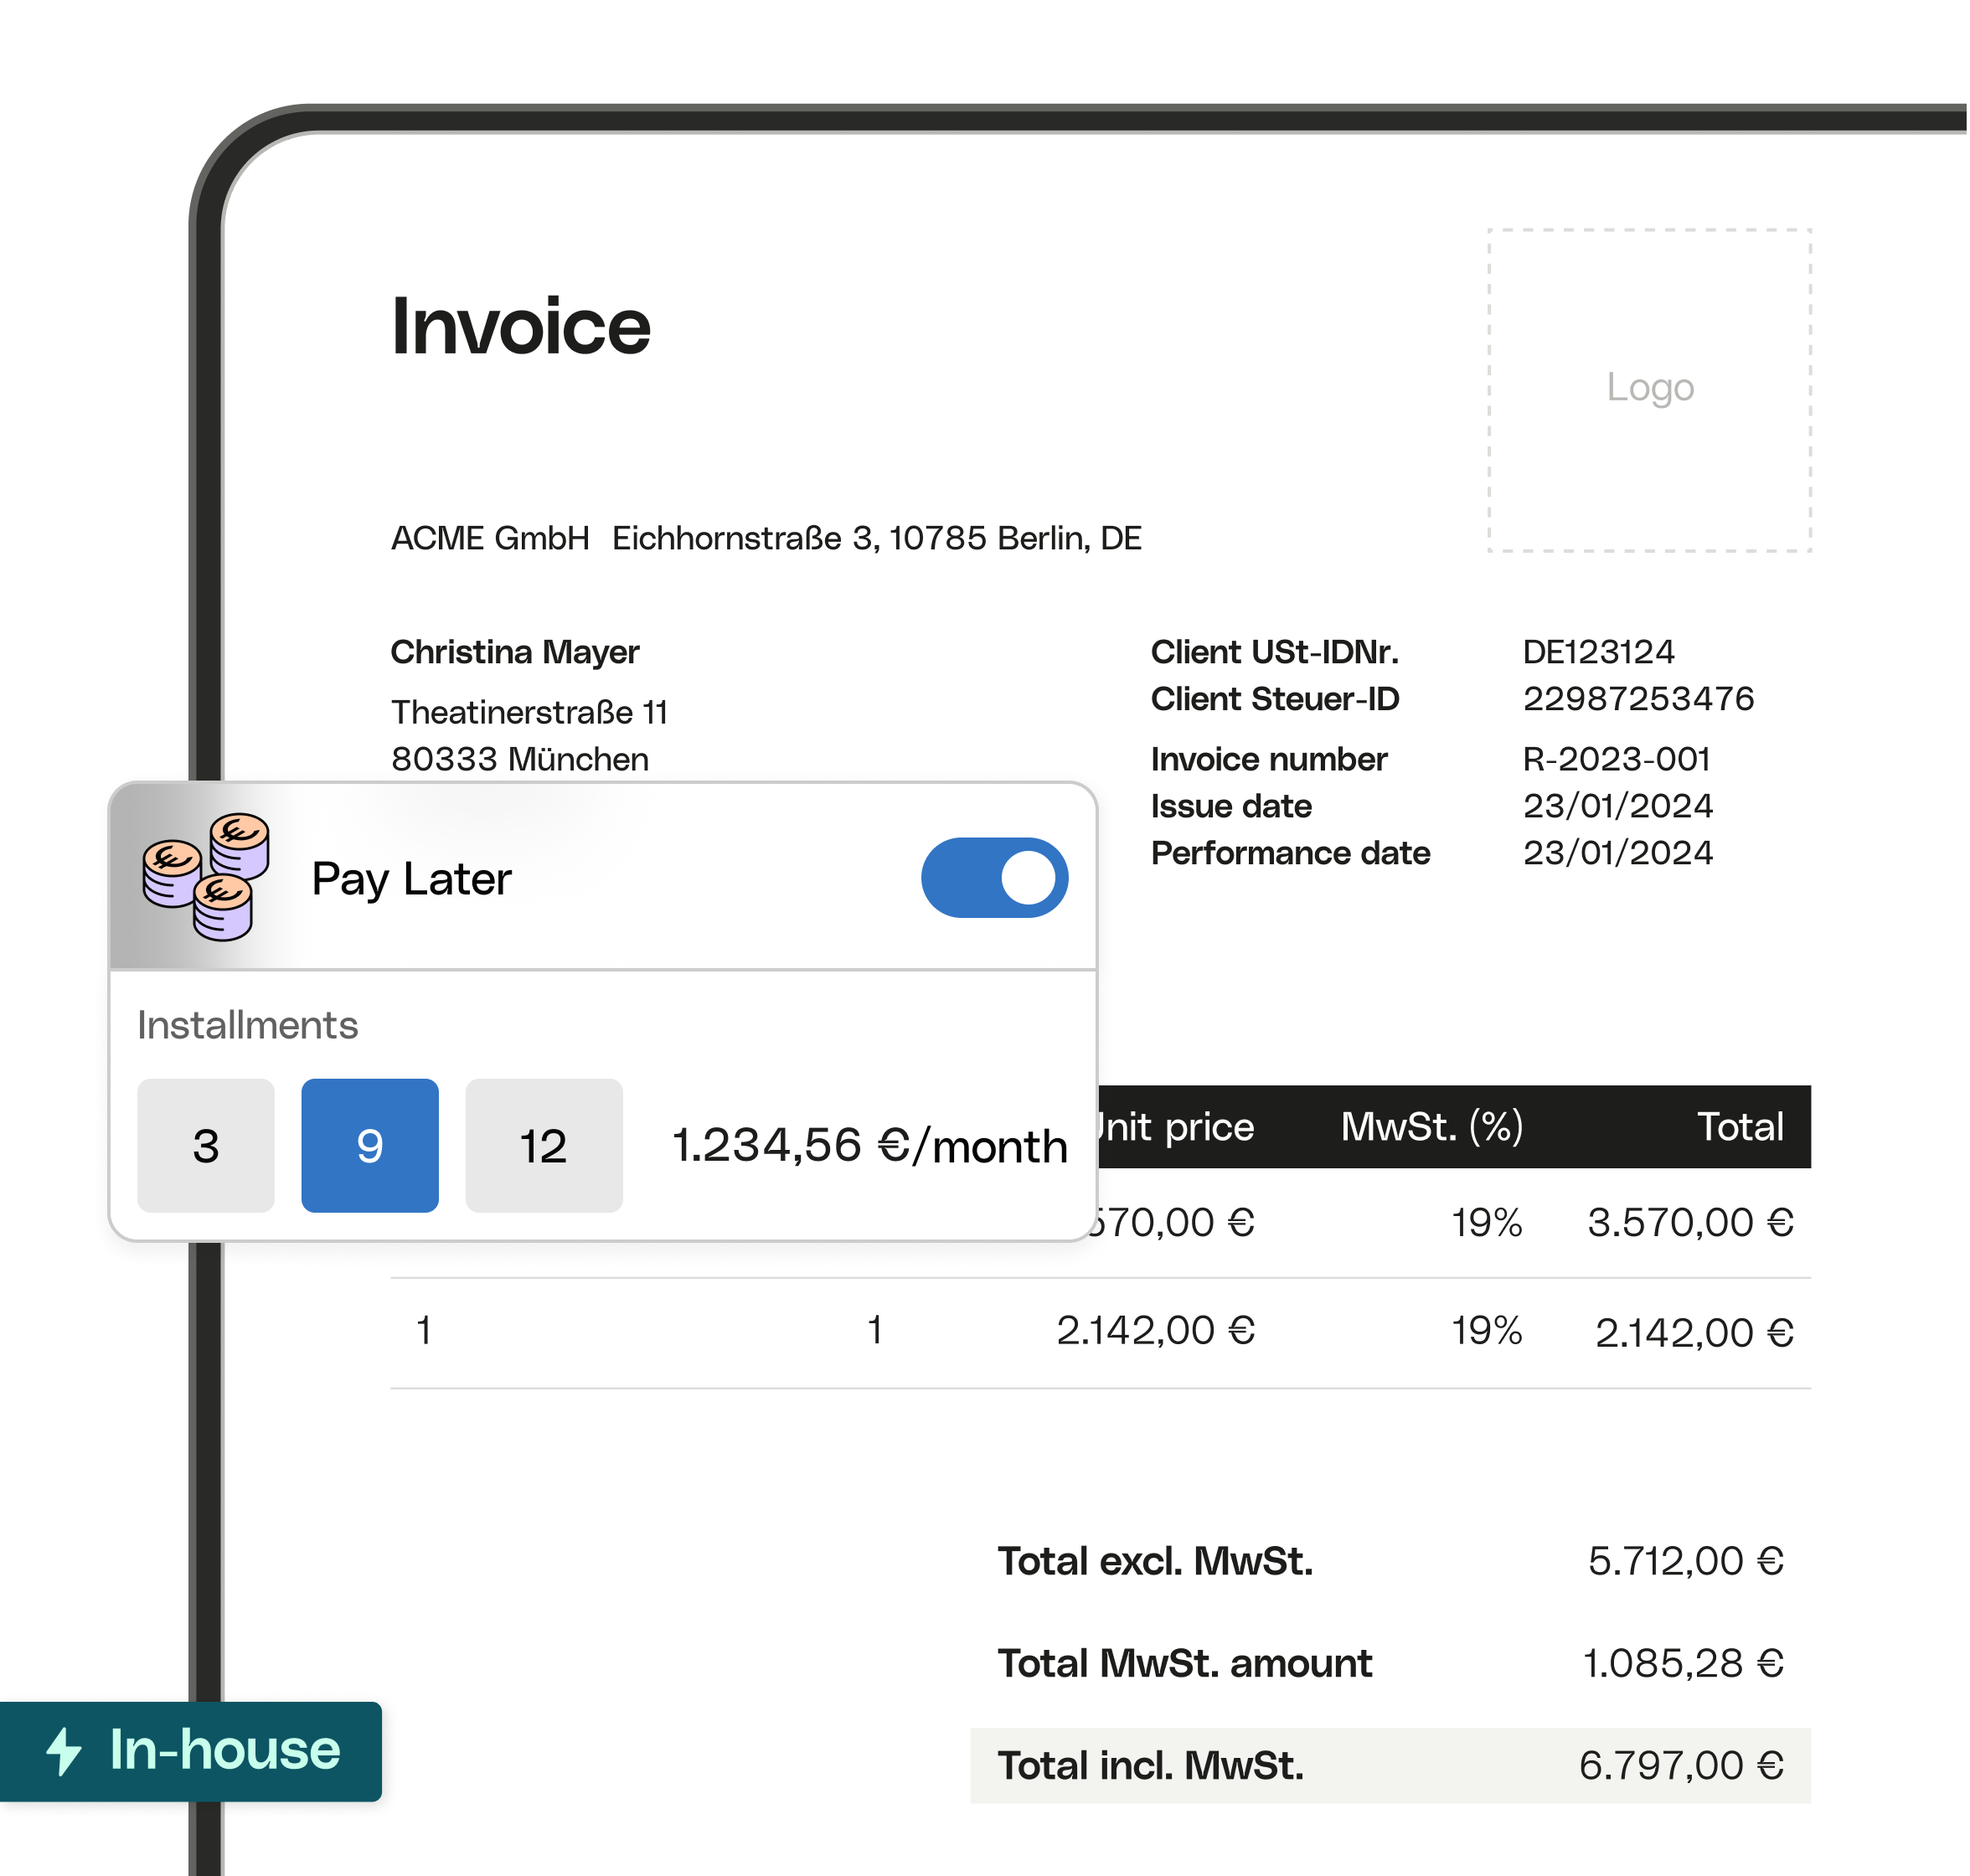Click the Total incl. MwSt. label
Screen dimensions: 1970x1876
(x=1151, y=1765)
